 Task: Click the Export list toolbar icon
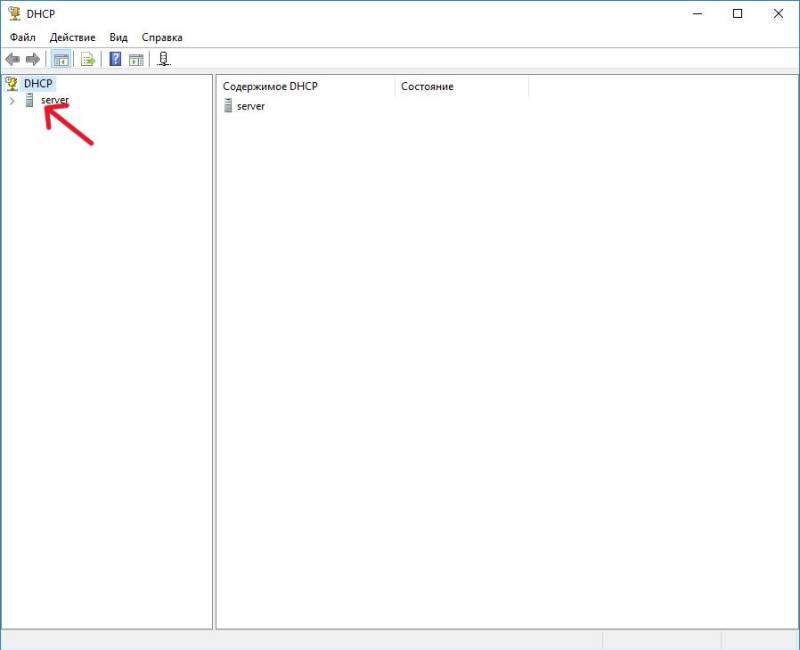point(87,59)
